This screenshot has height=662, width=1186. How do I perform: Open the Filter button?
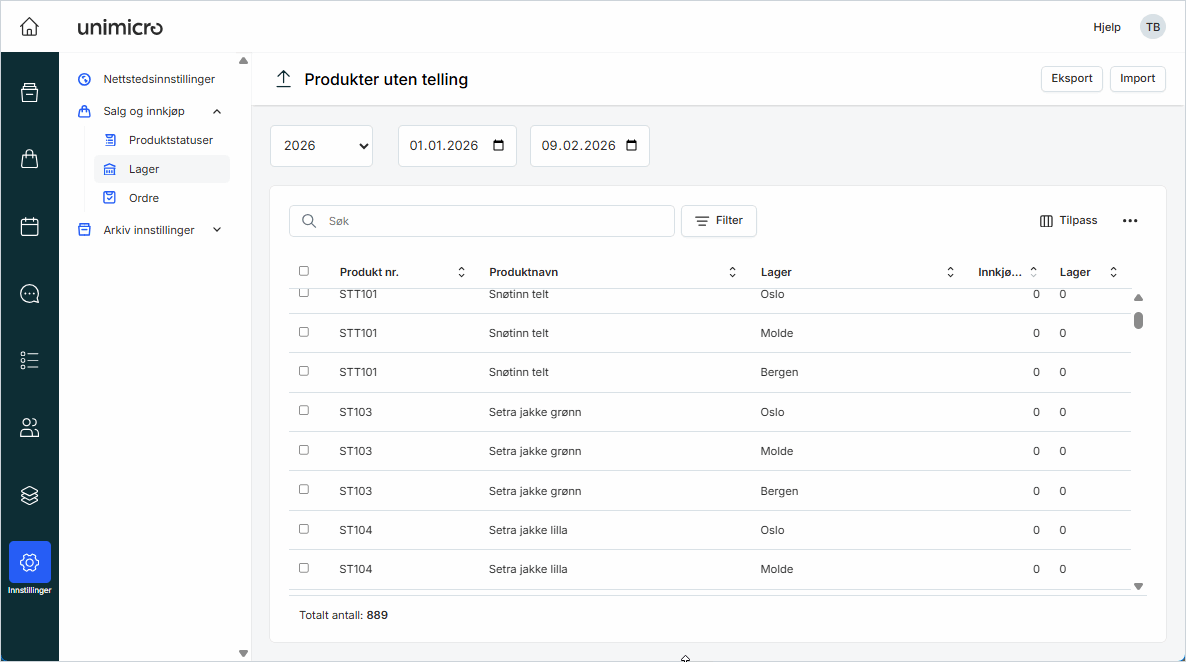718,221
